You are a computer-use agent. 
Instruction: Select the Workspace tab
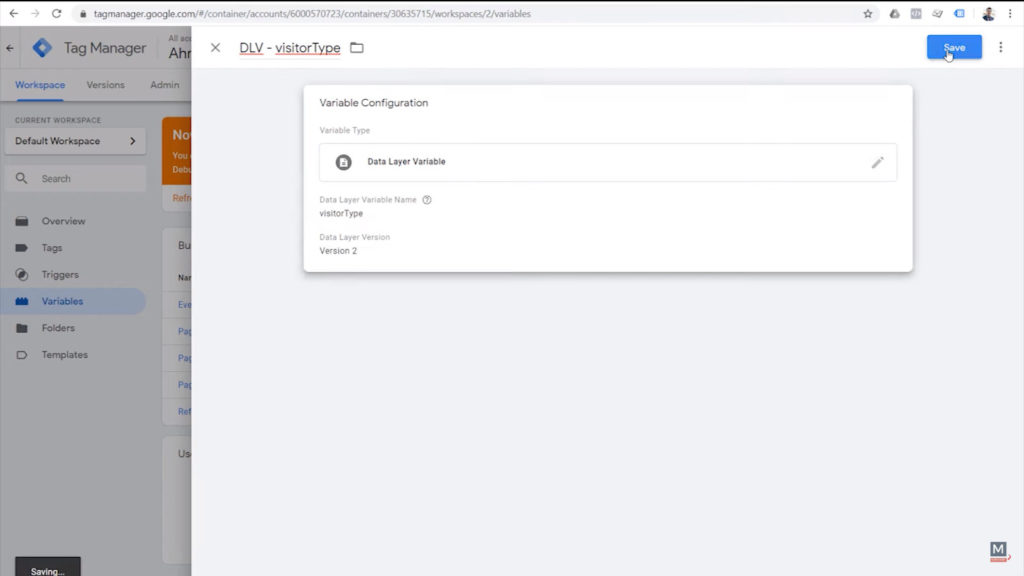pyautogui.click(x=38, y=85)
